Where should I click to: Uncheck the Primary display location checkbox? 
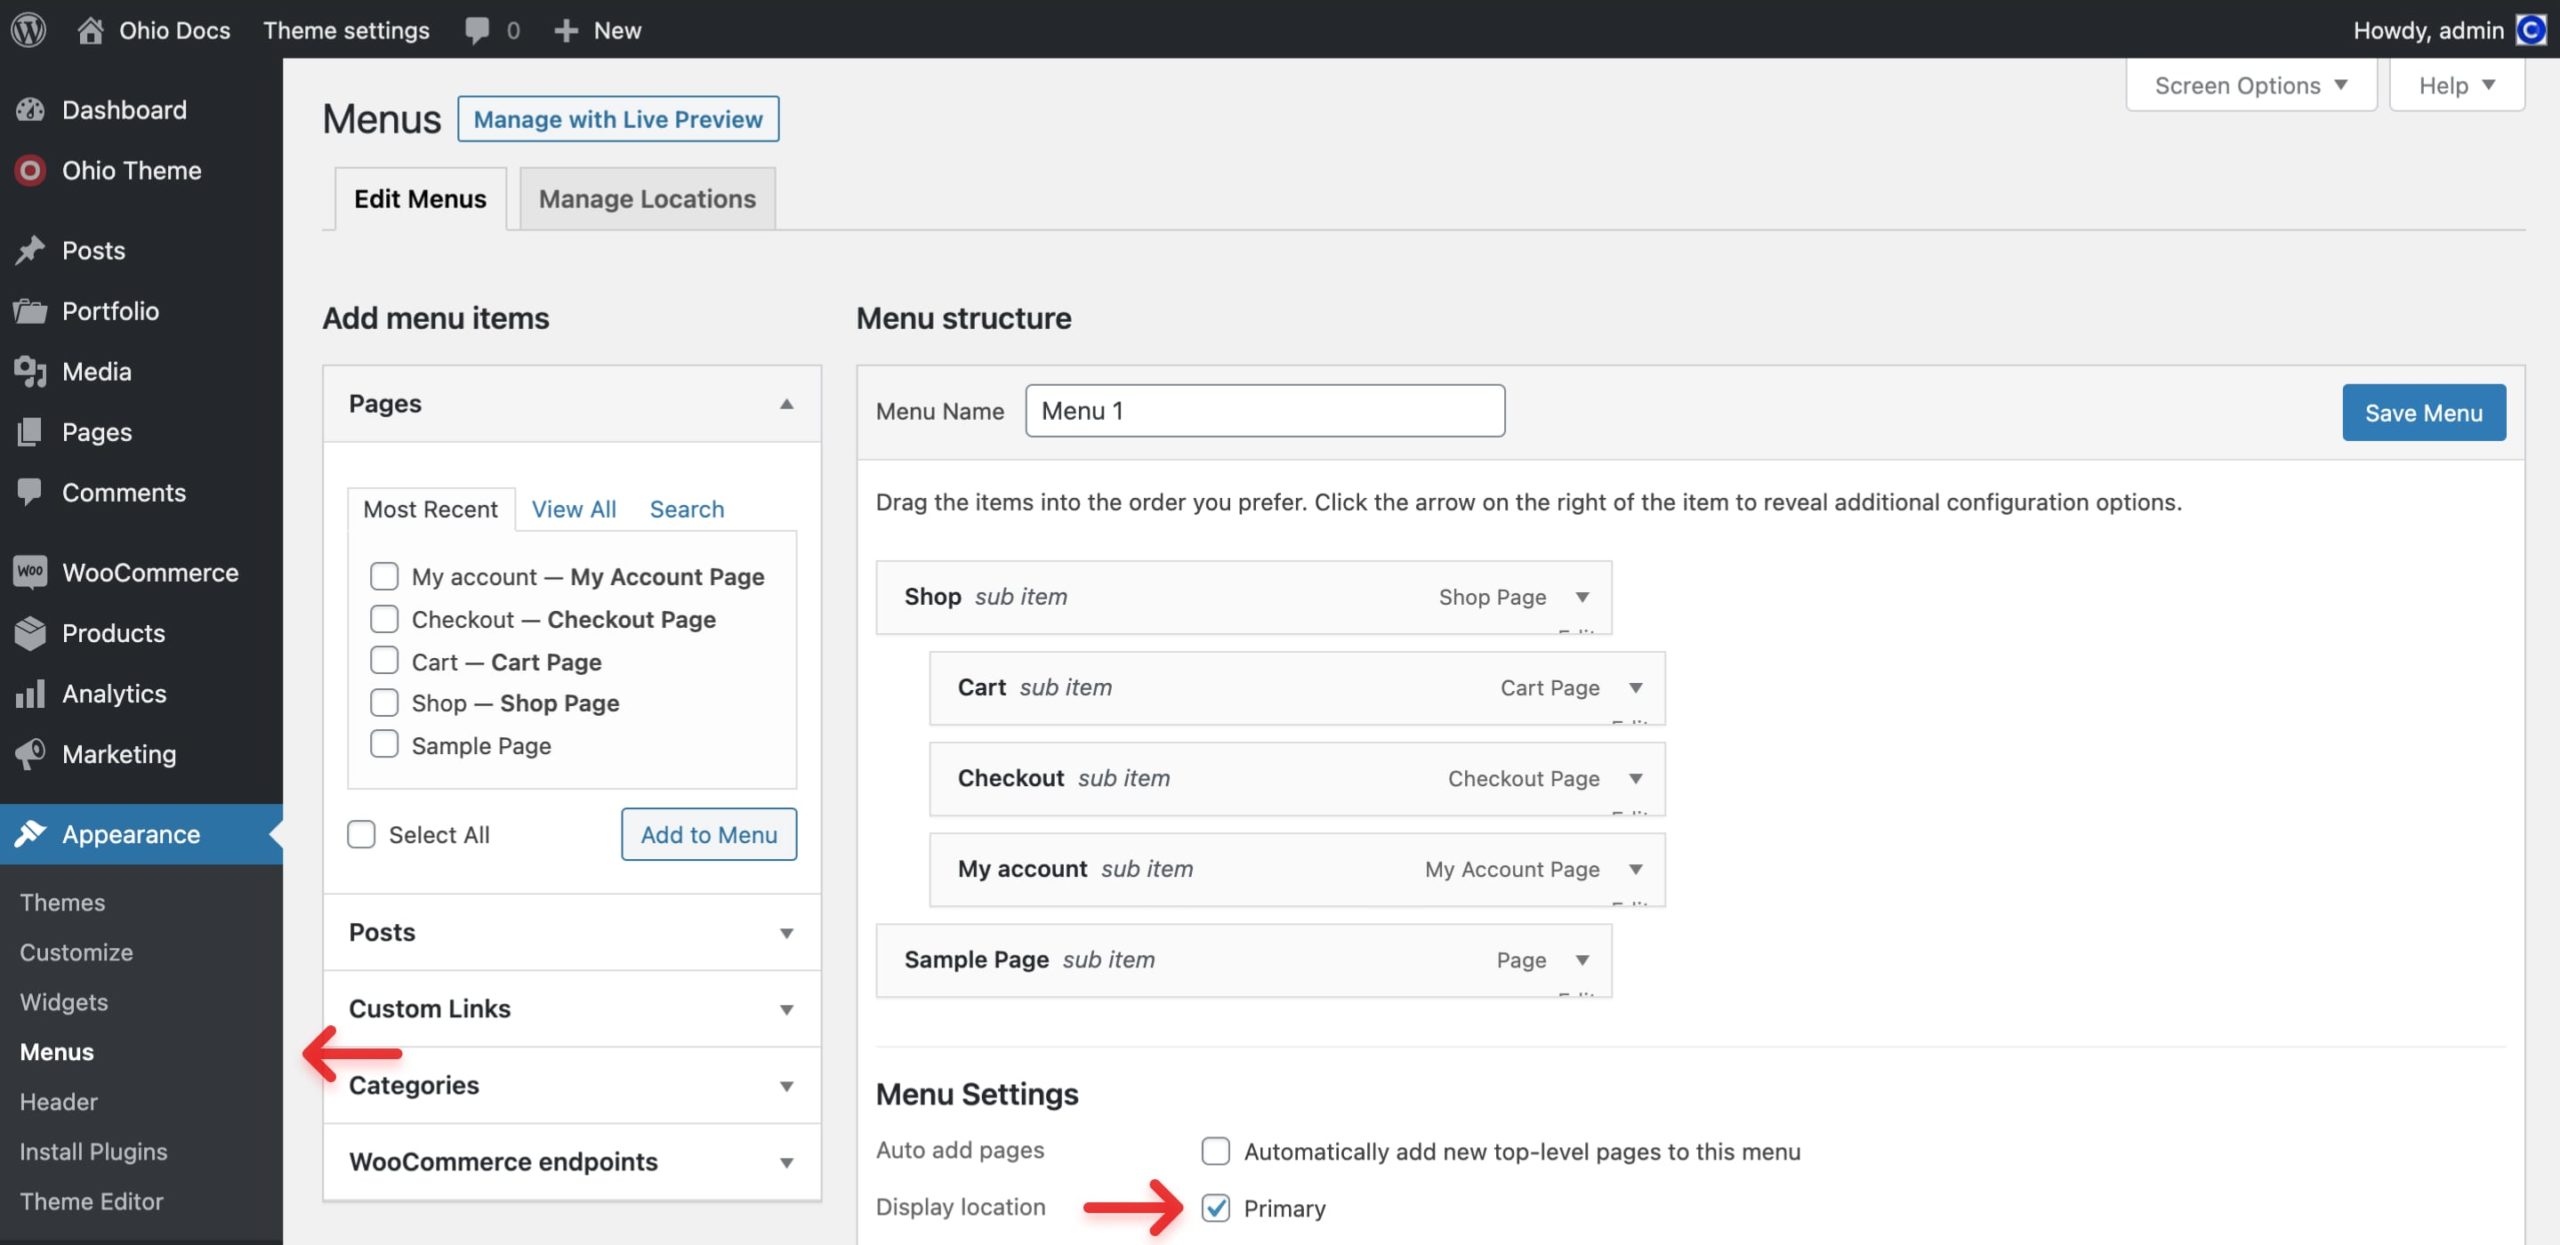pos(1216,1208)
